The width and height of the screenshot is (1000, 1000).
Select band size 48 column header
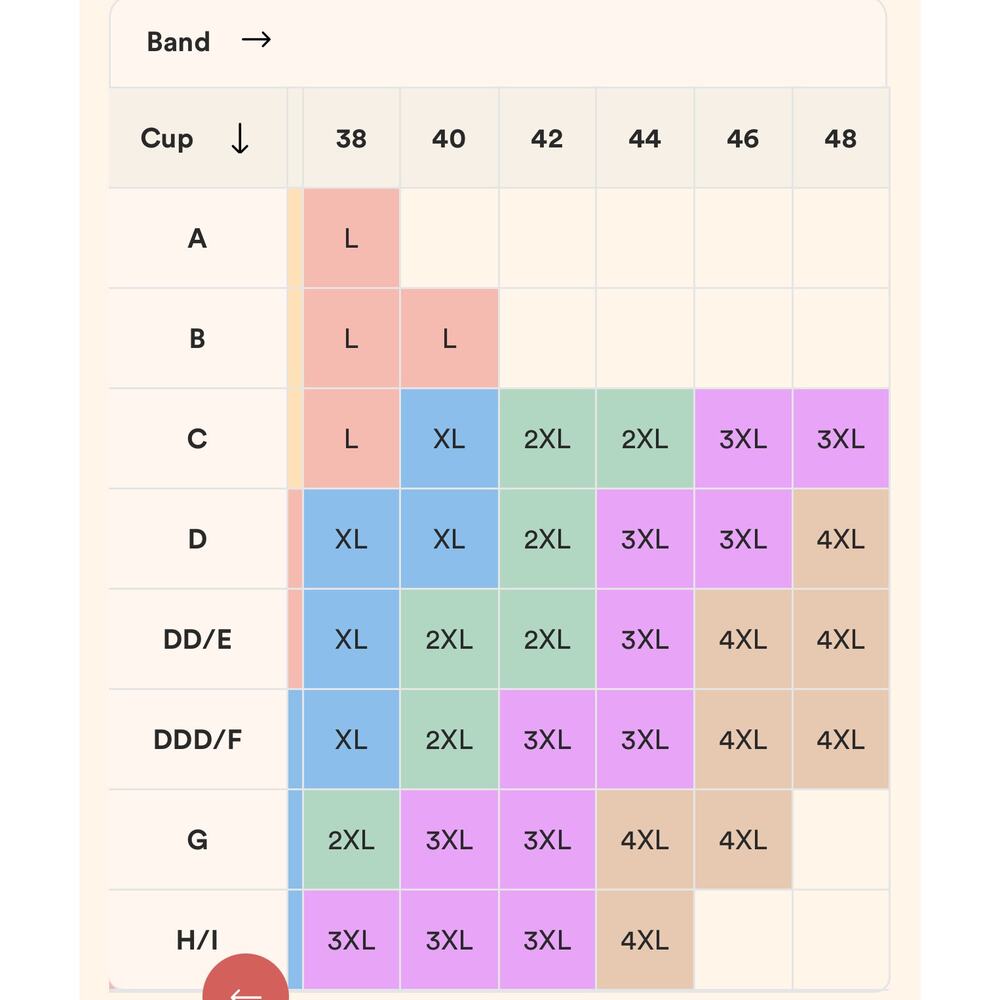tap(841, 138)
